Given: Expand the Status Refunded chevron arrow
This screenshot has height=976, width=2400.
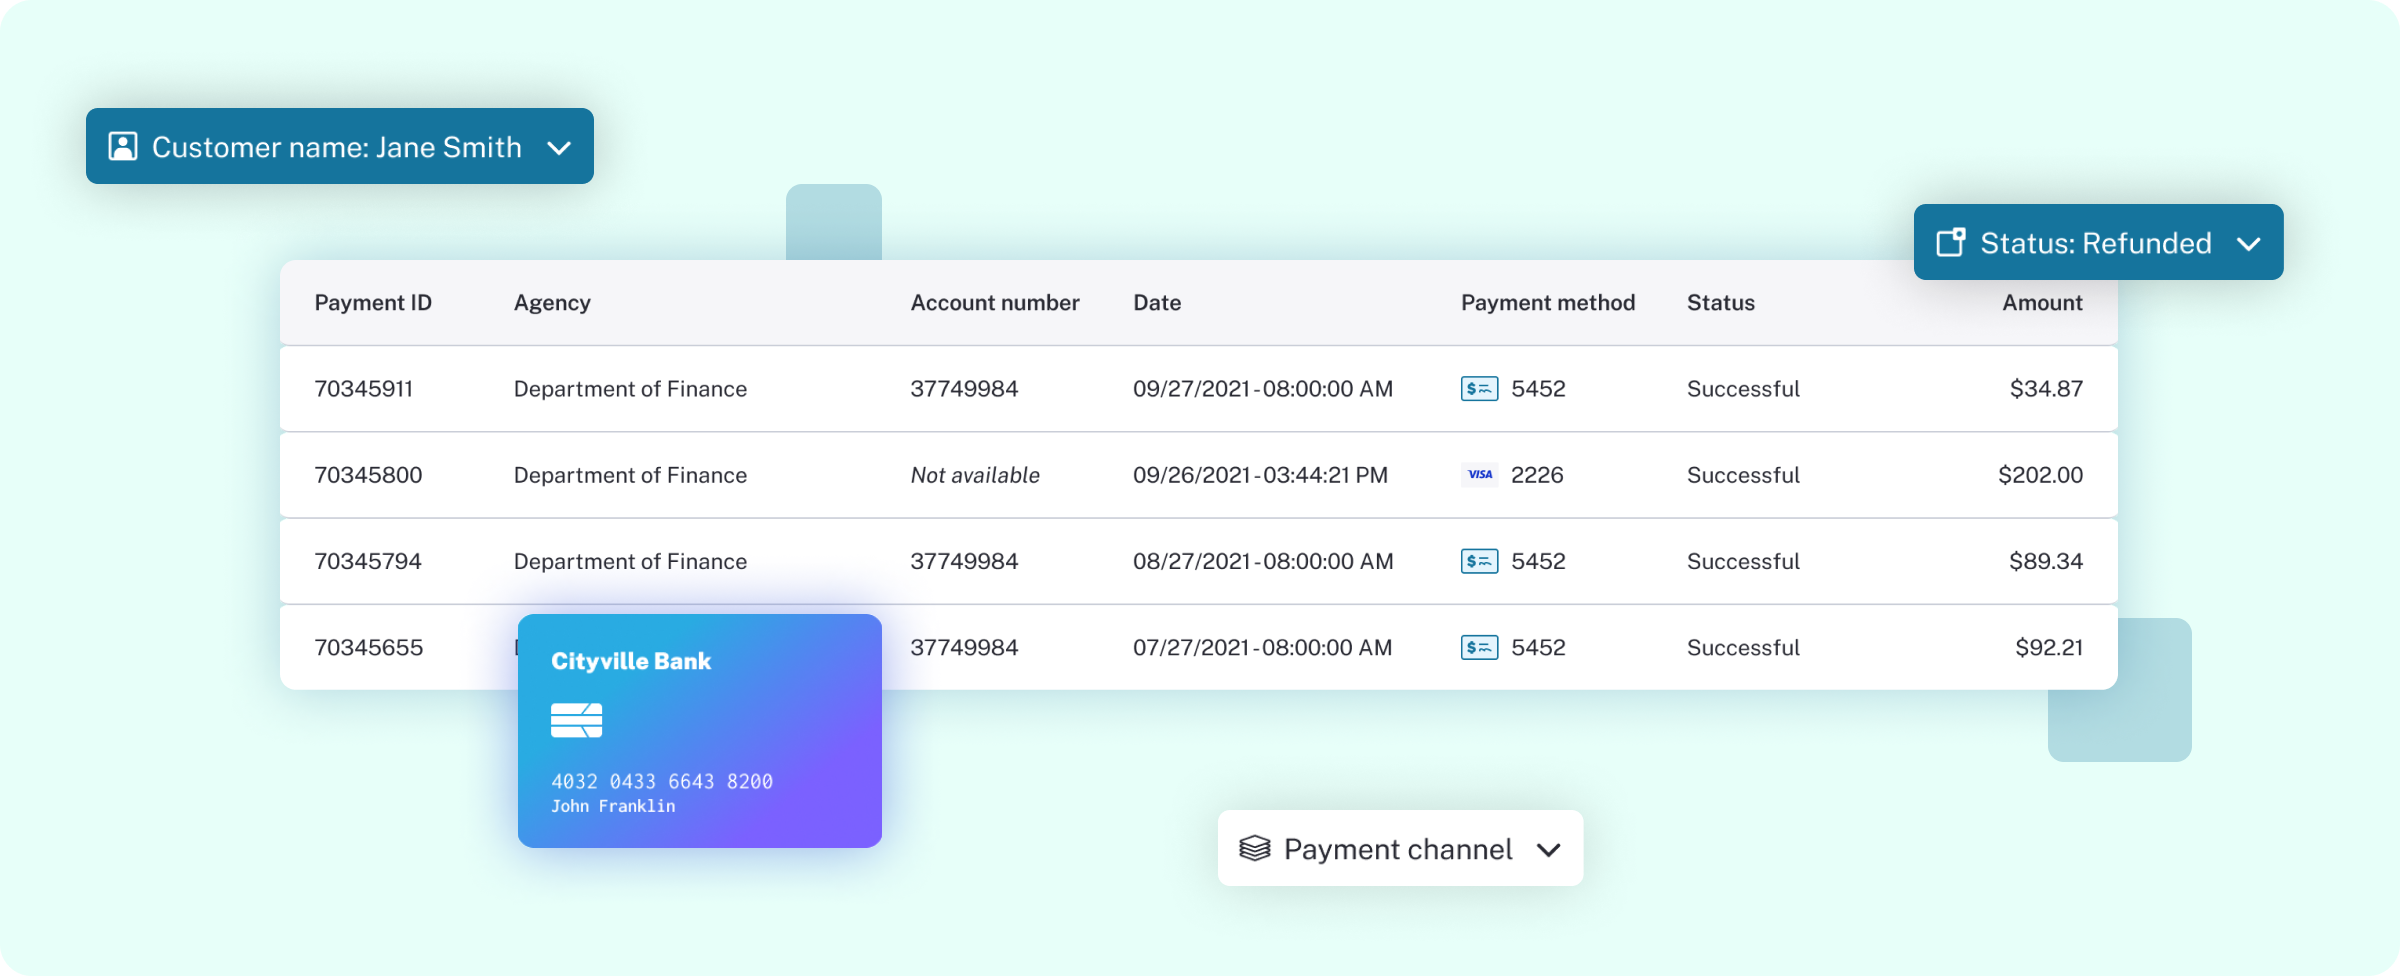Looking at the screenshot, I should coord(2248,244).
